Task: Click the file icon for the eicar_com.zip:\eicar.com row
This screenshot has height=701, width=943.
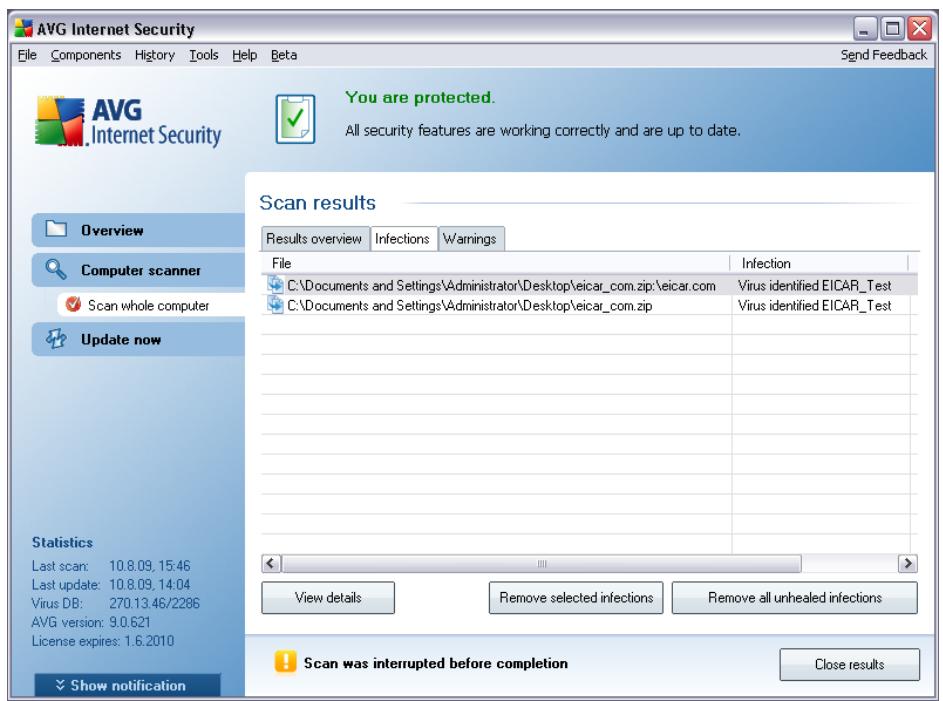Action: (275, 284)
